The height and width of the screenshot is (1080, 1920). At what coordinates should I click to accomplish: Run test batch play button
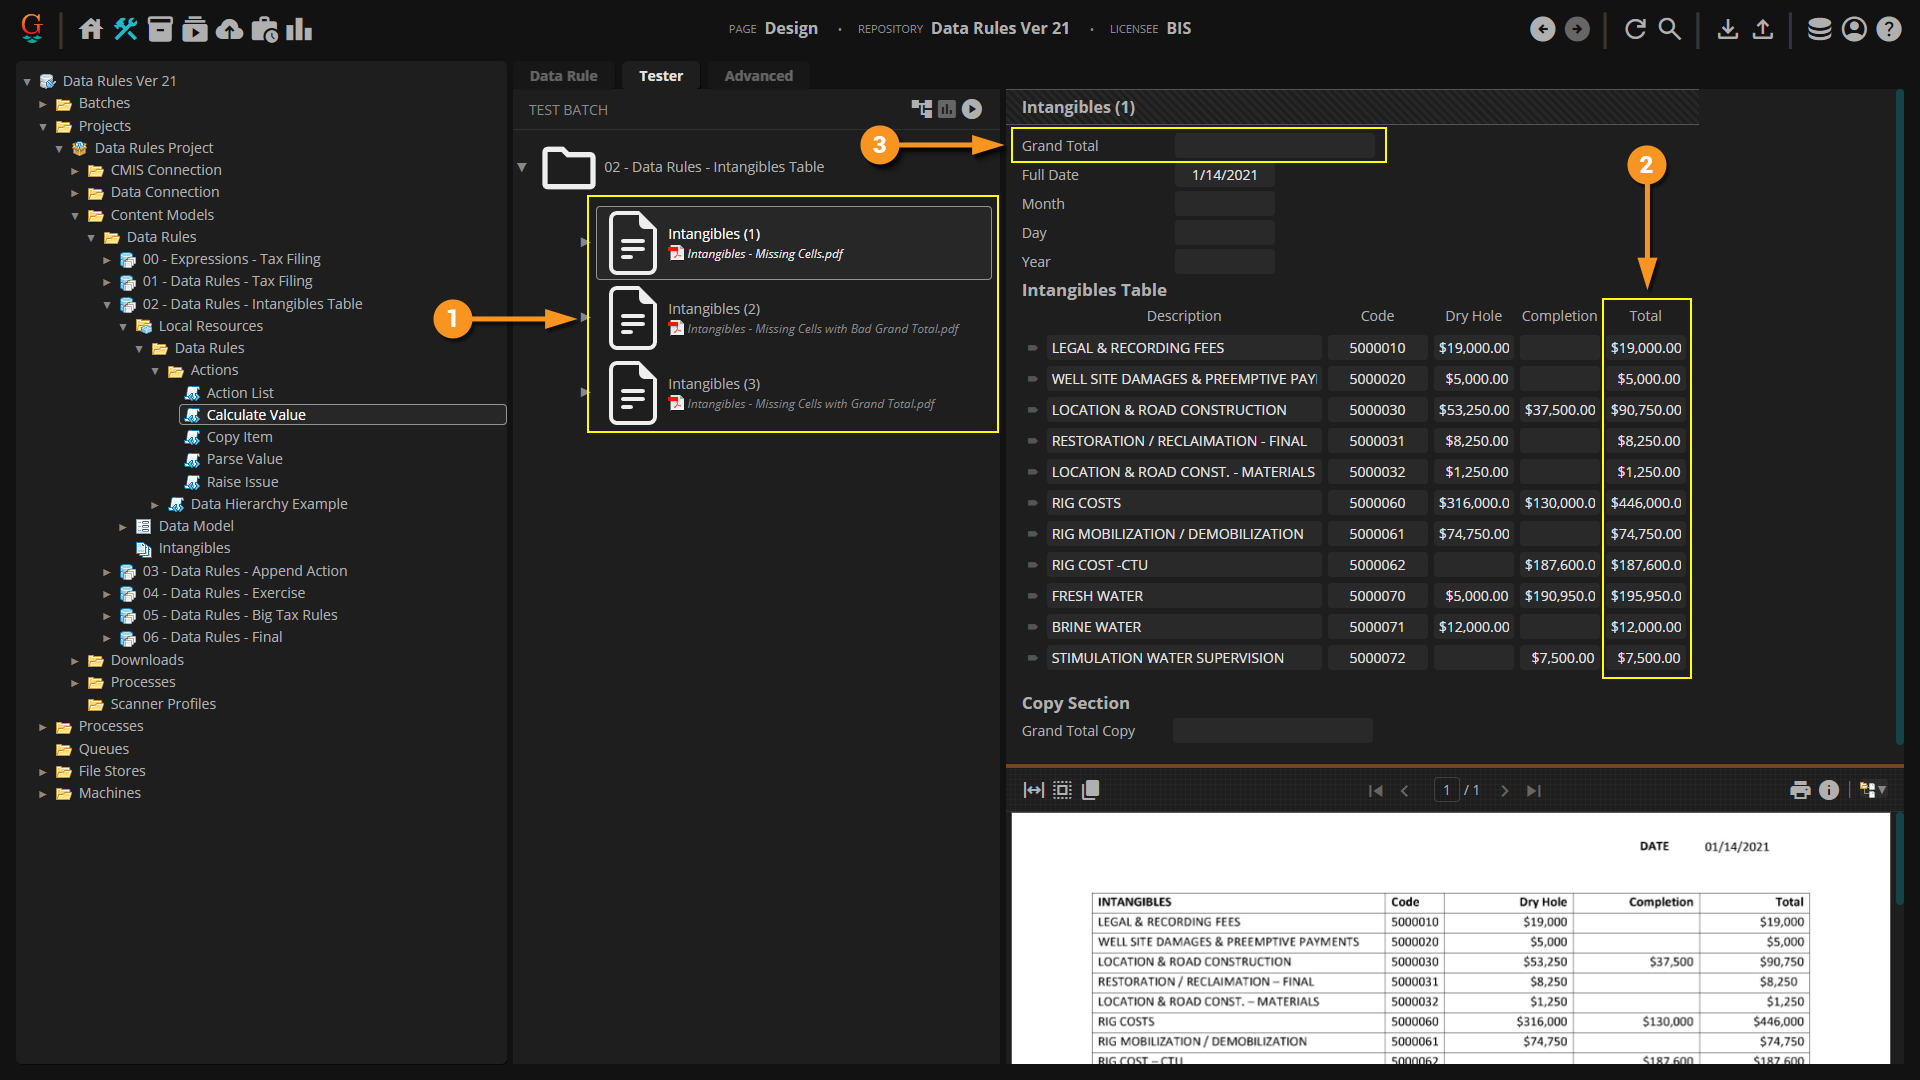(x=972, y=109)
